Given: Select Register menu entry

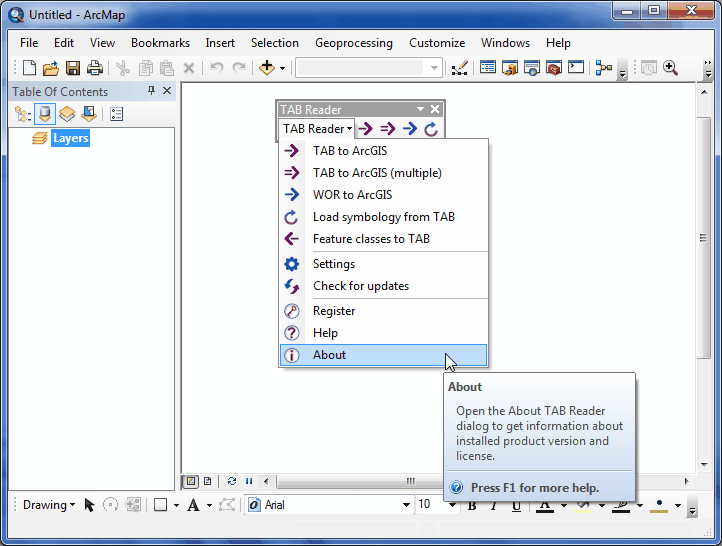Looking at the screenshot, I should [x=383, y=311].
